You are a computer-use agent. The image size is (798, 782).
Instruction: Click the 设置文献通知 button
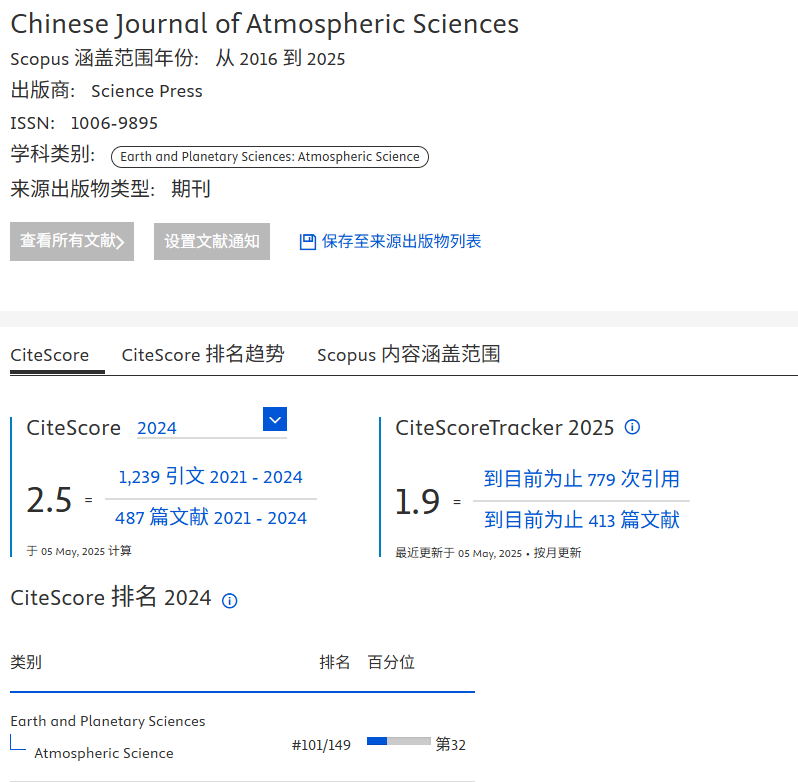coord(212,242)
